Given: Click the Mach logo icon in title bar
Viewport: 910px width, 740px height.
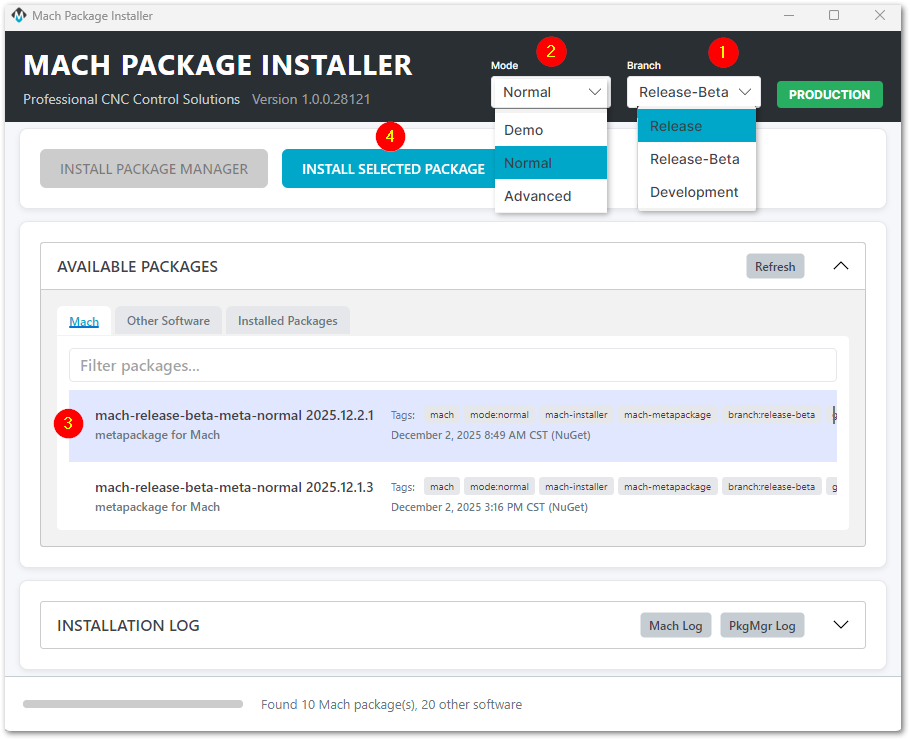Looking at the screenshot, I should (x=19, y=16).
